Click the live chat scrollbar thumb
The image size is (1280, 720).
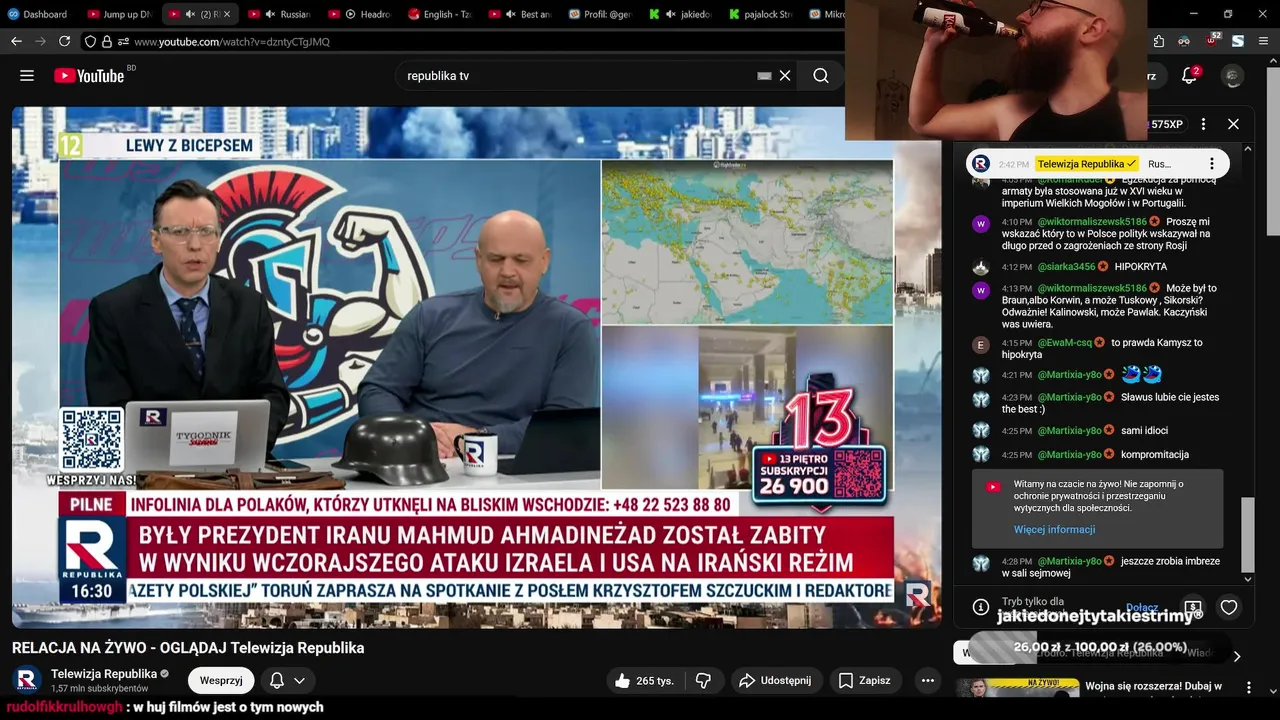pyautogui.click(x=1247, y=534)
